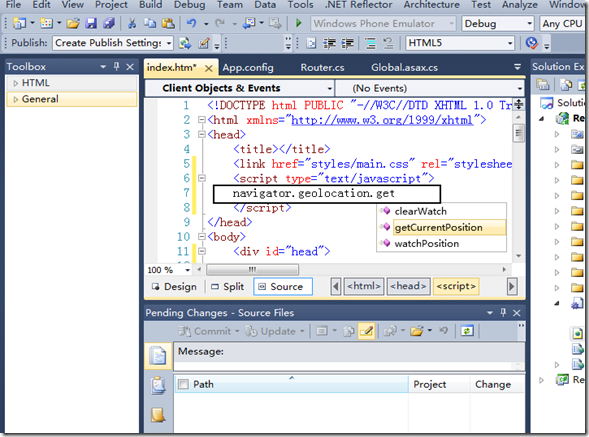Click the editor horizontal scrollbar thumb

[x=252, y=269]
